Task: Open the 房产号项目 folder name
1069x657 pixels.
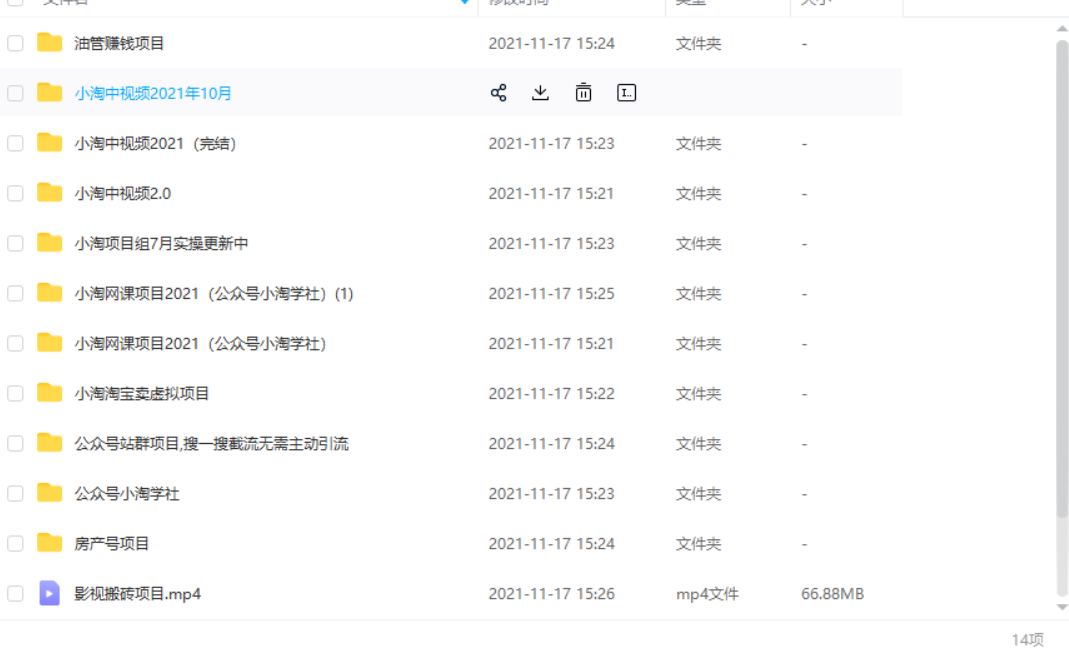Action: pyautogui.click(x=112, y=544)
